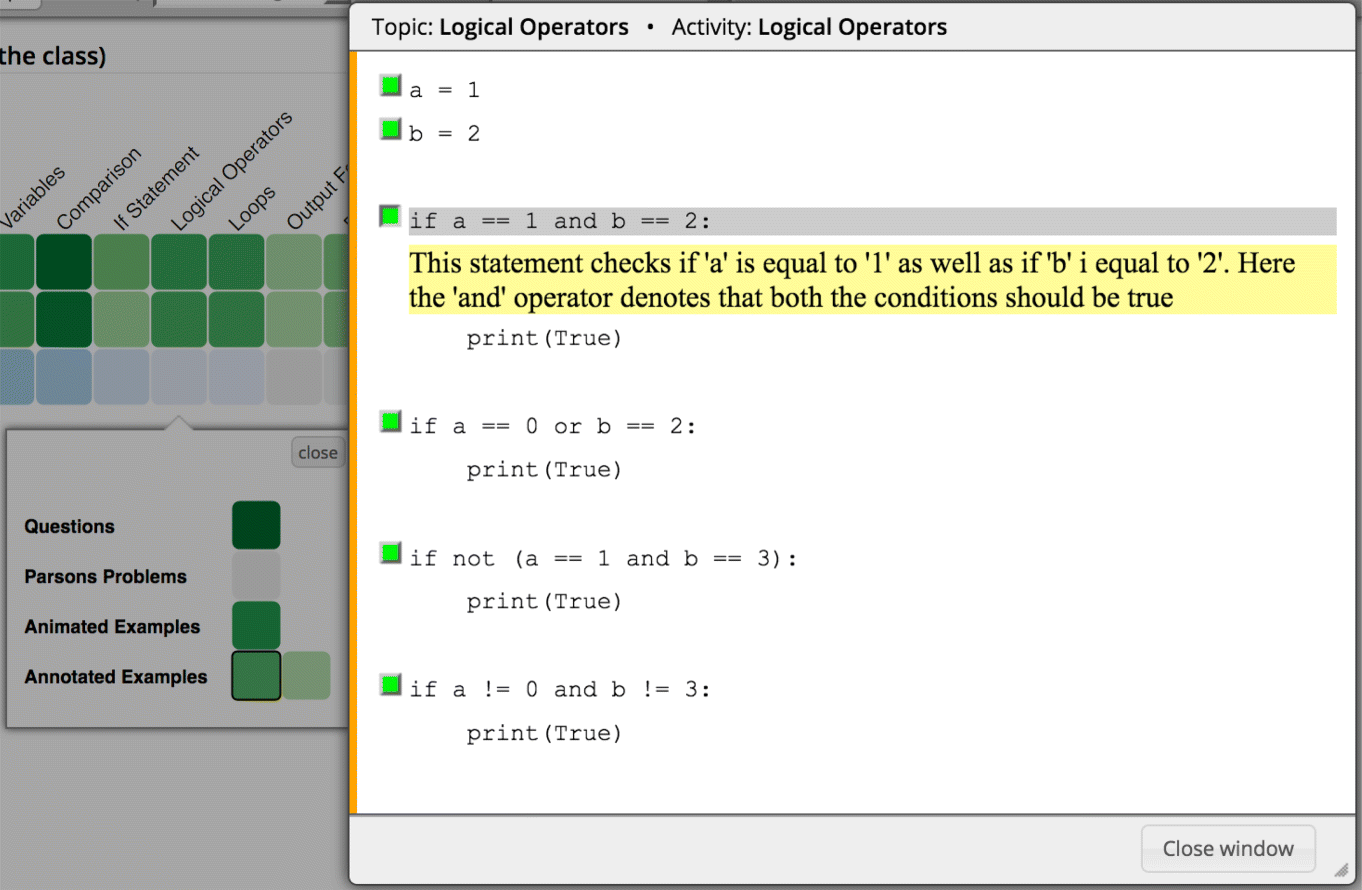This screenshot has height=890, width=1362.
Task: Click the 'Comparison' column header
Action: tap(99, 188)
